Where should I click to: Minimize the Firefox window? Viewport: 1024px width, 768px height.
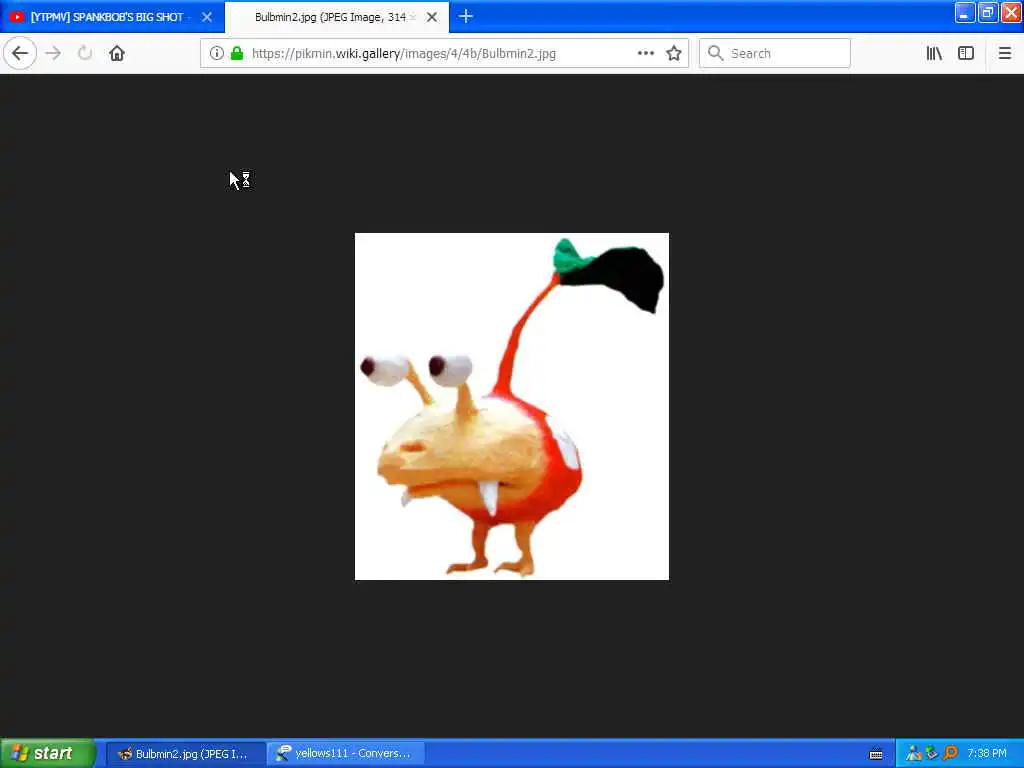(x=964, y=12)
